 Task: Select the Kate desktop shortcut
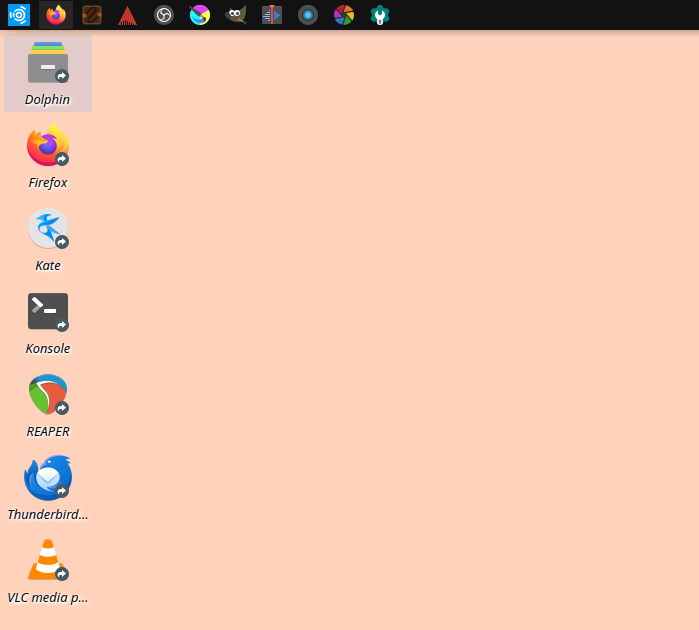click(x=48, y=239)
